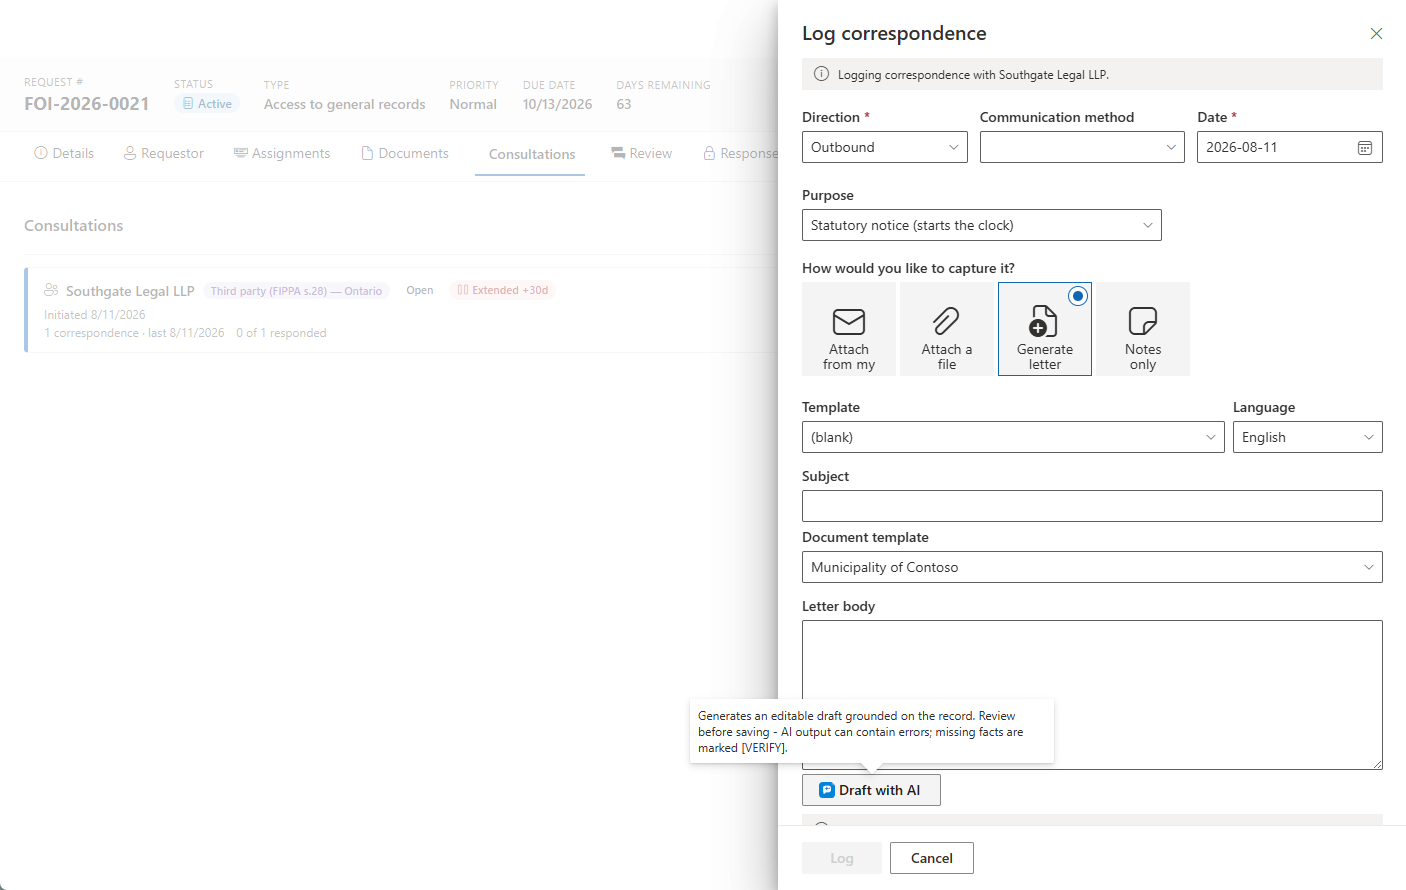1406x890 pixels.
Task: Choose the Notes only option
Action: 1143,329
